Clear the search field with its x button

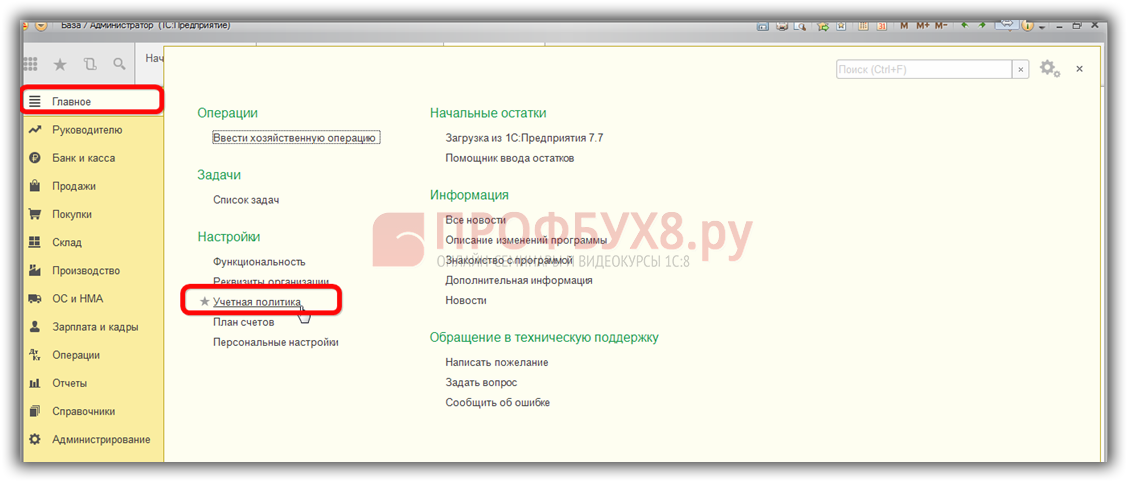[x=1020, y=70]
